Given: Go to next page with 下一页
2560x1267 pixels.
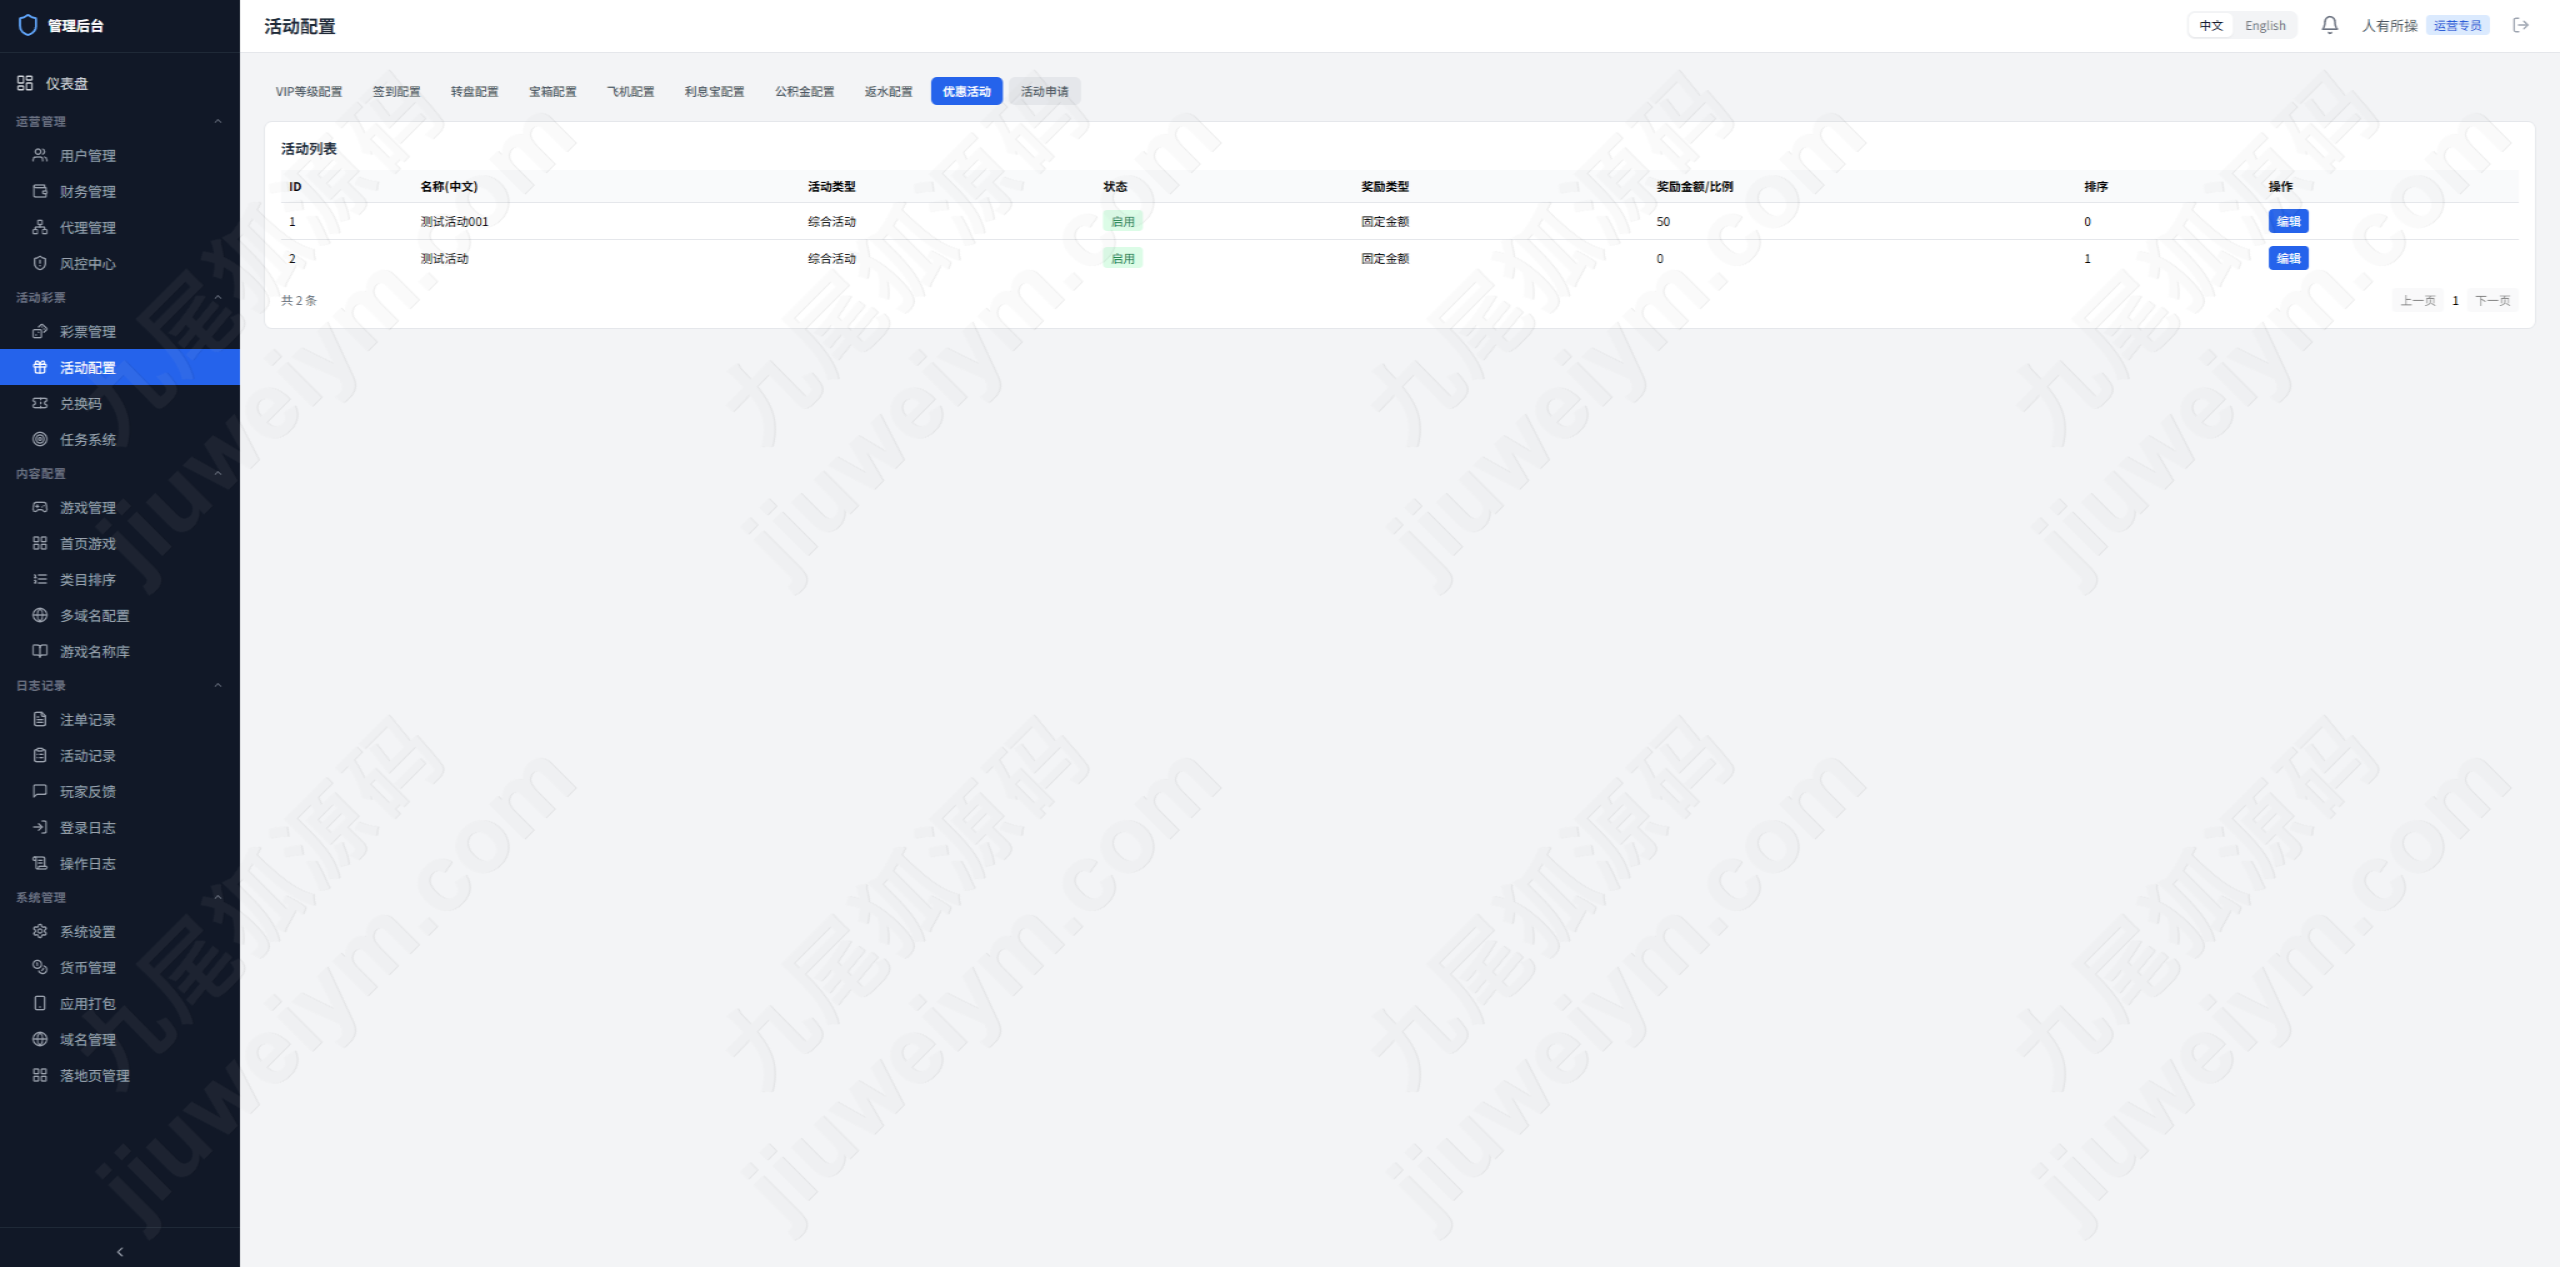Looking at the screenshot, I should [x=2492, y=300].
